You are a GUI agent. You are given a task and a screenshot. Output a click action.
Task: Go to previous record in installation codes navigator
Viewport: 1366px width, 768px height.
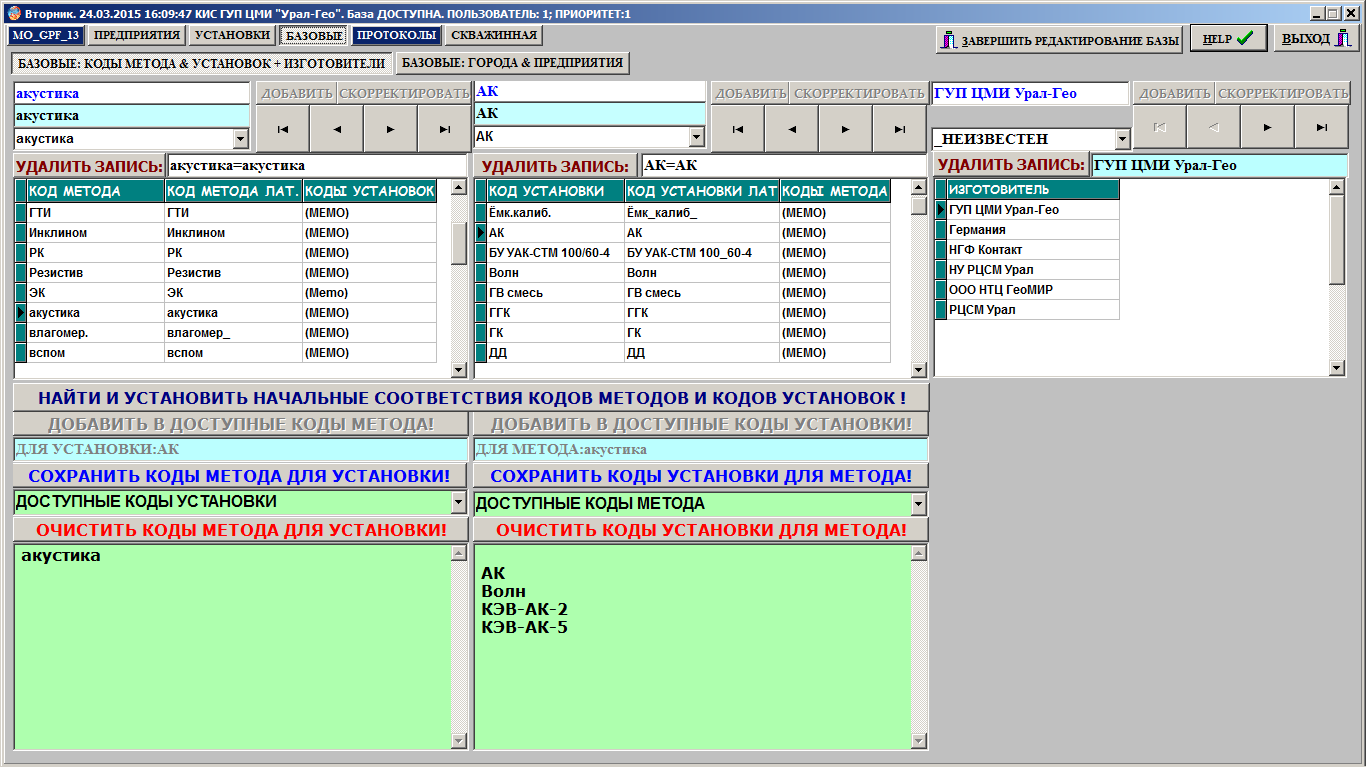[x=792, y=128]
